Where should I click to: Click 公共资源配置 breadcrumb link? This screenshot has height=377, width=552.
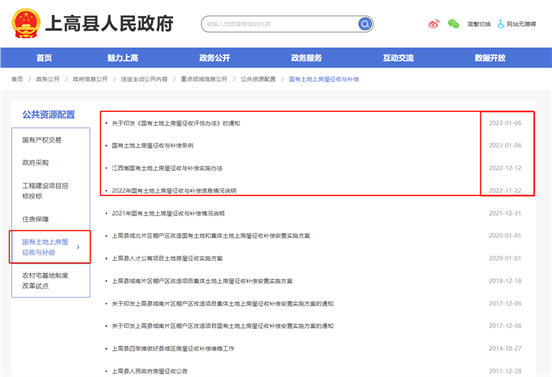(258, 79)
